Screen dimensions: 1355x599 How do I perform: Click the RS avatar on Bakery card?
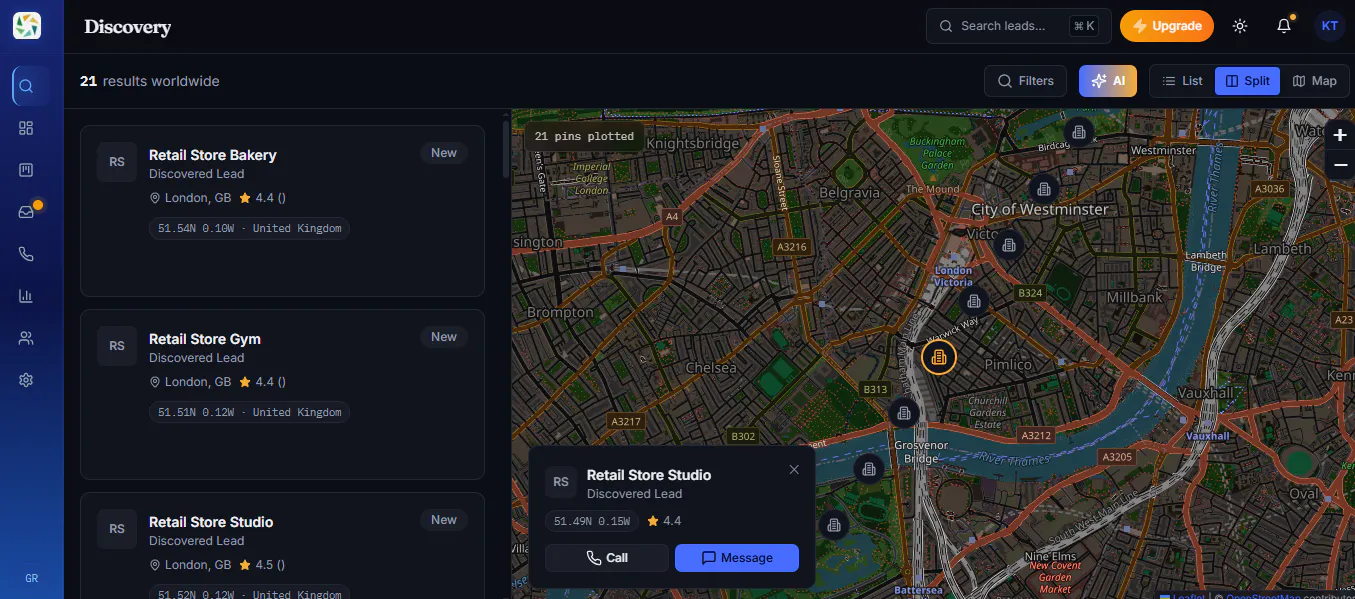coord(117,162)
